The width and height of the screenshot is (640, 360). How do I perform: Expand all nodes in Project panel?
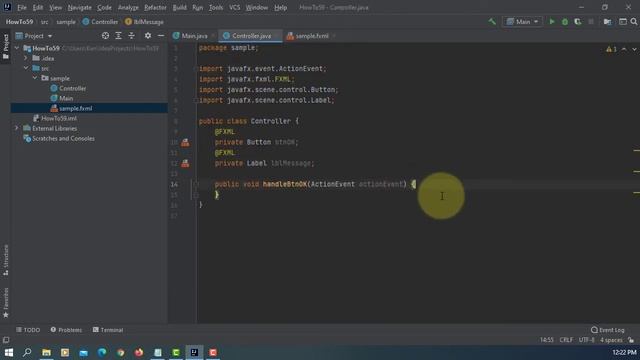(118, 36)
